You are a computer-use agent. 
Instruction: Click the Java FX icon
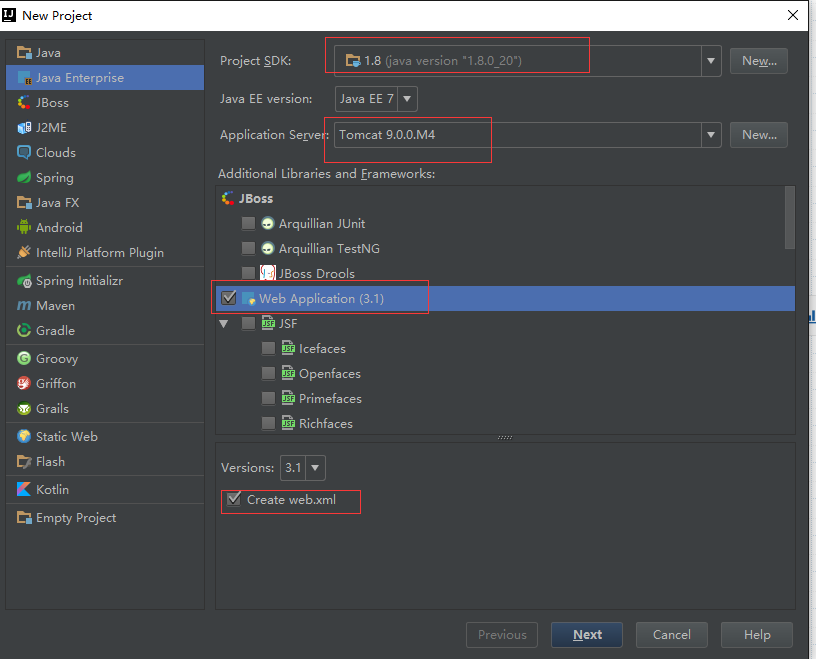(x=24, y=202)
